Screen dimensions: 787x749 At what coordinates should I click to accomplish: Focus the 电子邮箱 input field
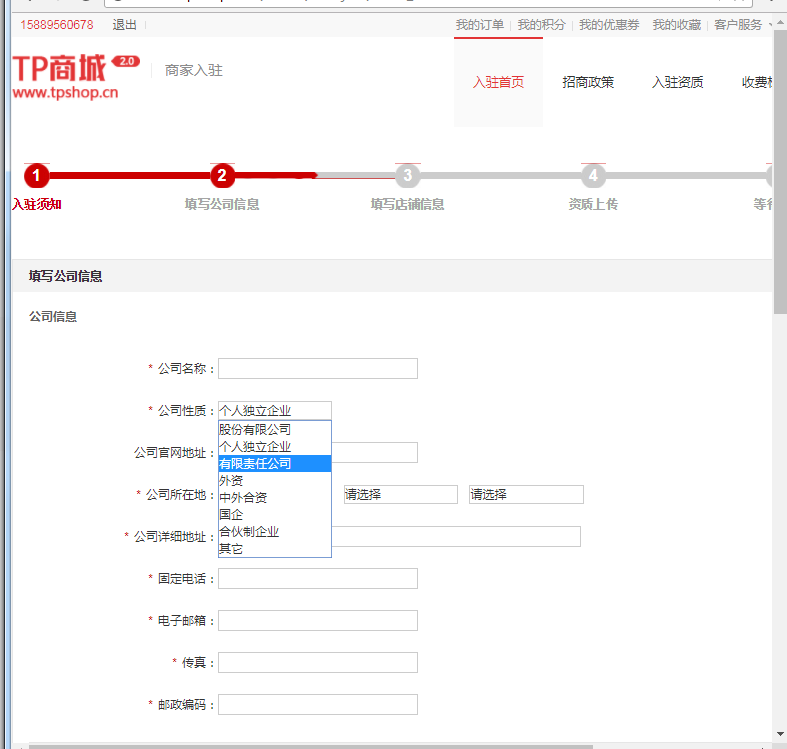(x=317, y=621)
